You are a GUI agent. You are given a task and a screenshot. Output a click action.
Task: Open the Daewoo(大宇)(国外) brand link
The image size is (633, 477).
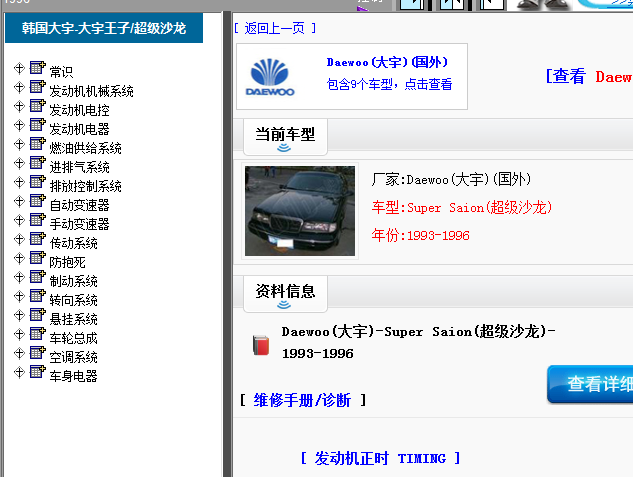[x=387, y=62]
